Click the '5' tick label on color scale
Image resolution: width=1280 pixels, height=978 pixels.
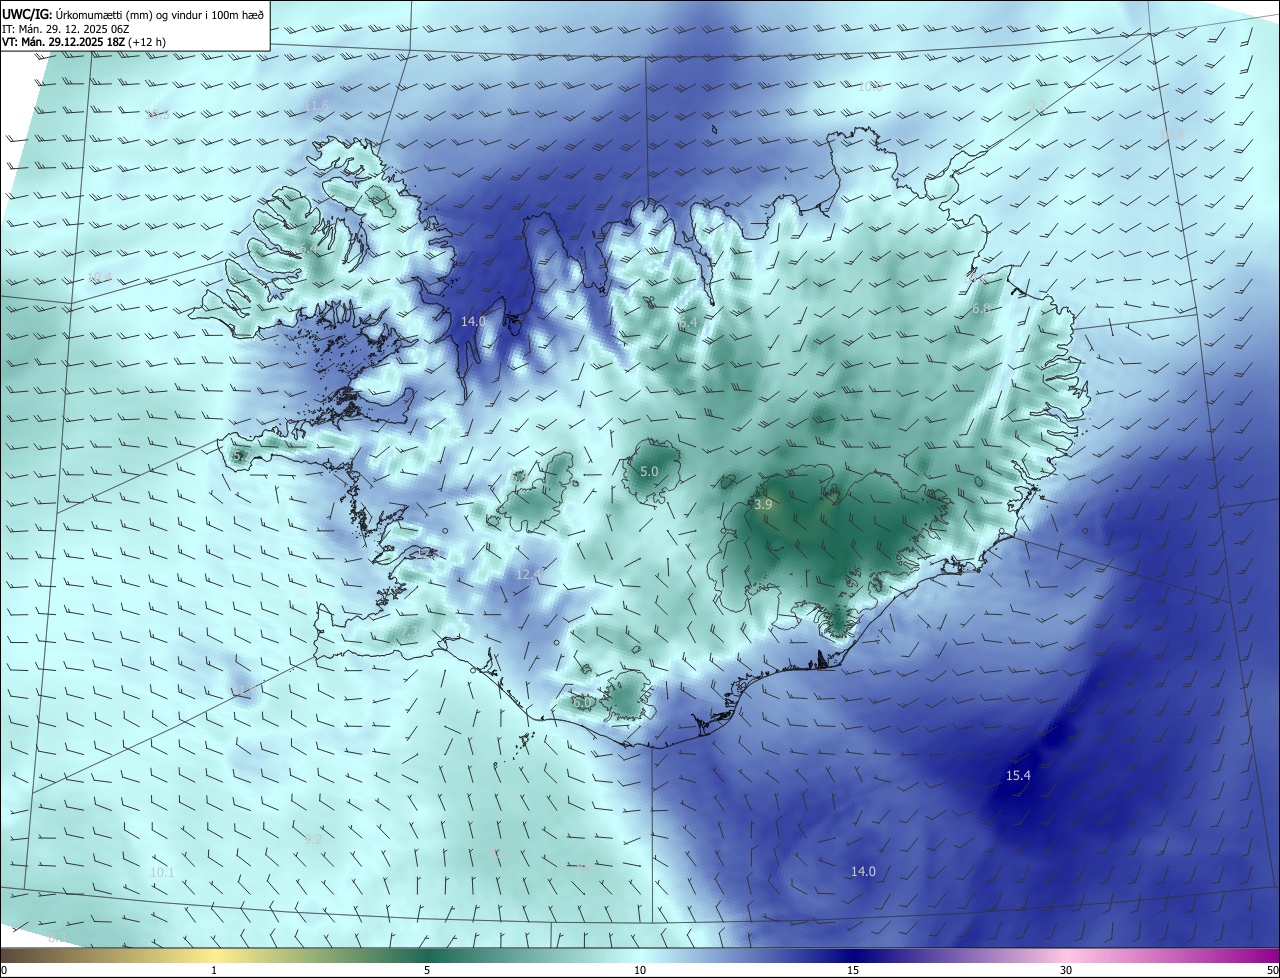427,970
